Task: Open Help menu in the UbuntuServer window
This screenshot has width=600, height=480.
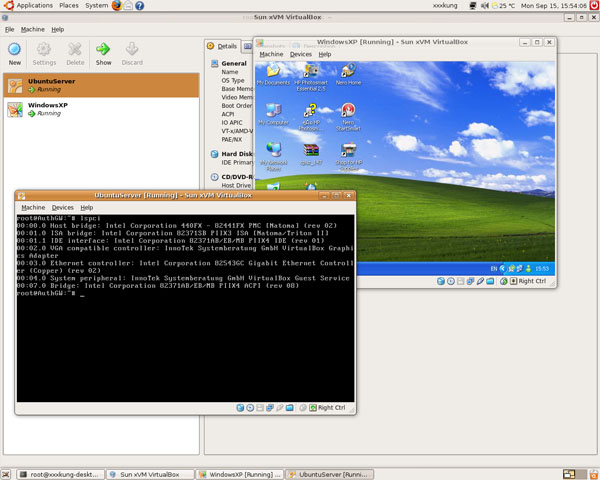Action: coord(87,207)
